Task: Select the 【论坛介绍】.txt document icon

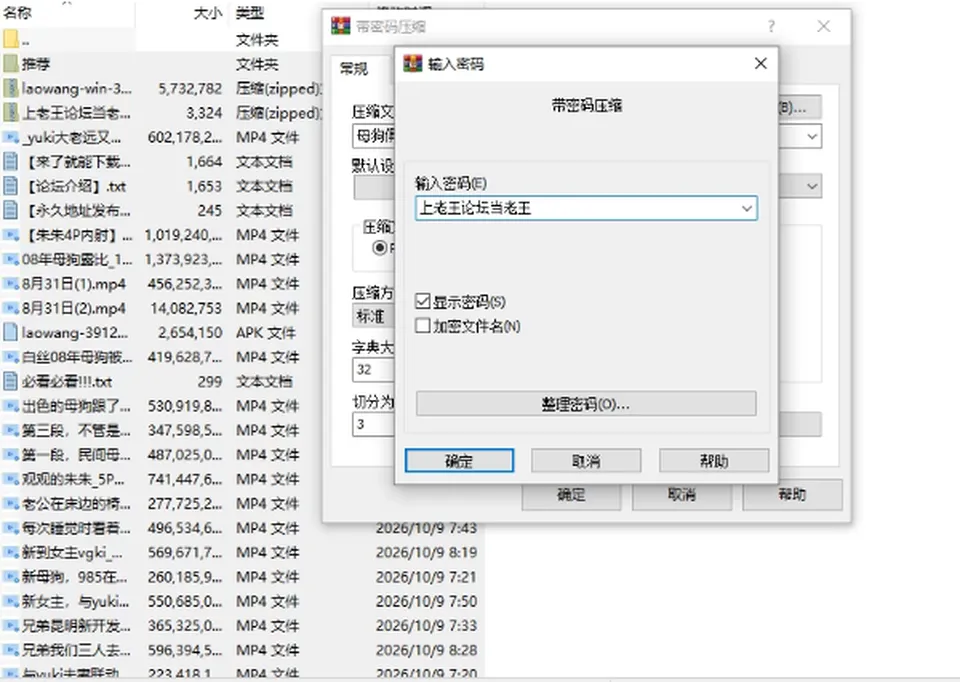Action: 10,186
